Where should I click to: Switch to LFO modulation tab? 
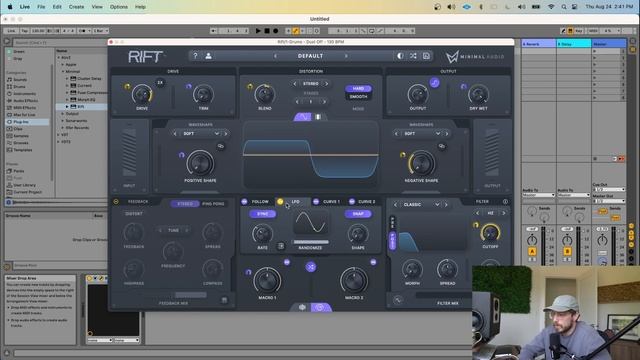coord(295,202)
